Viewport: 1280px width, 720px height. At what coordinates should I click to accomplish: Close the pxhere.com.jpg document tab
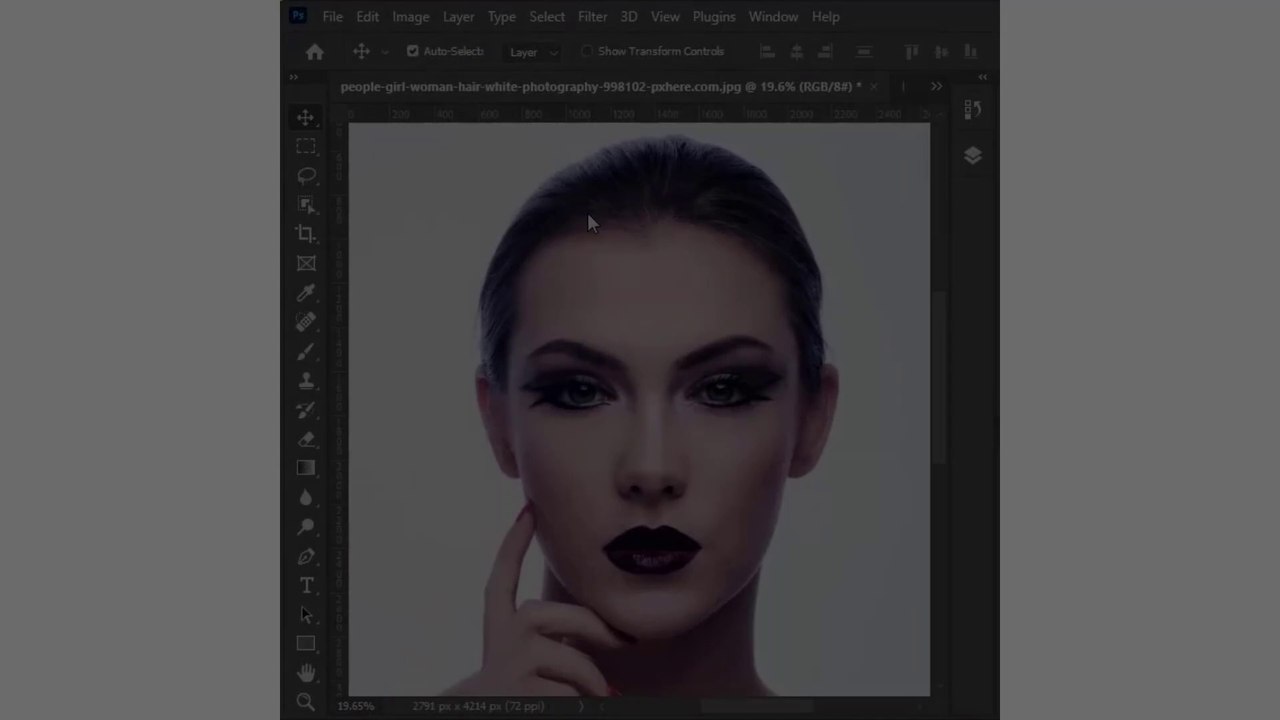[873, 87]
